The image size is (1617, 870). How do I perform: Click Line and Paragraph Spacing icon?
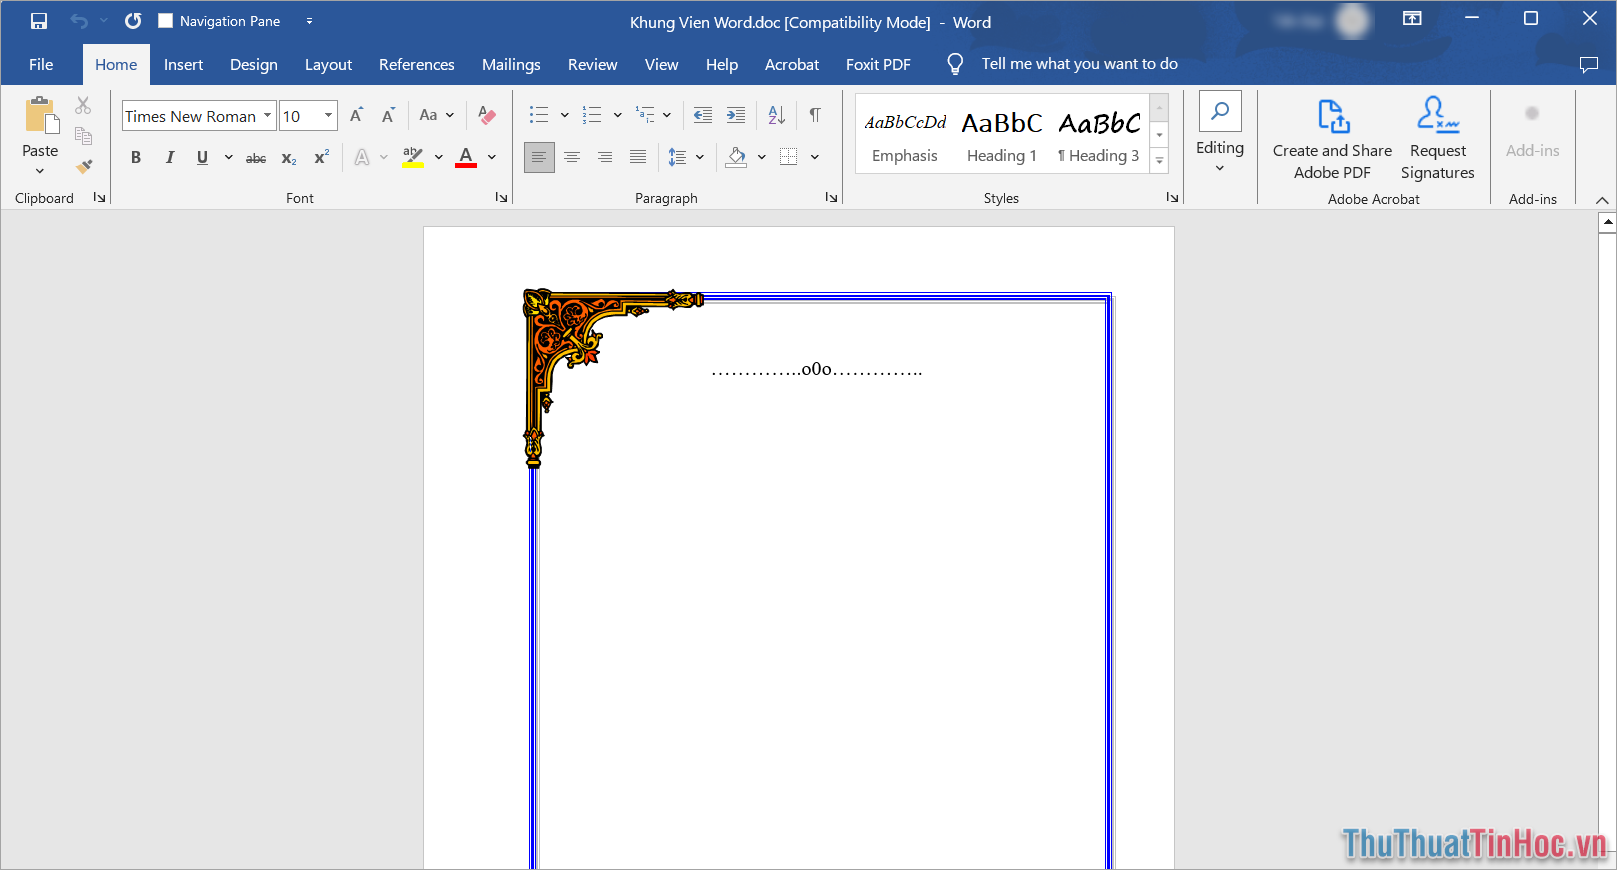678,157
